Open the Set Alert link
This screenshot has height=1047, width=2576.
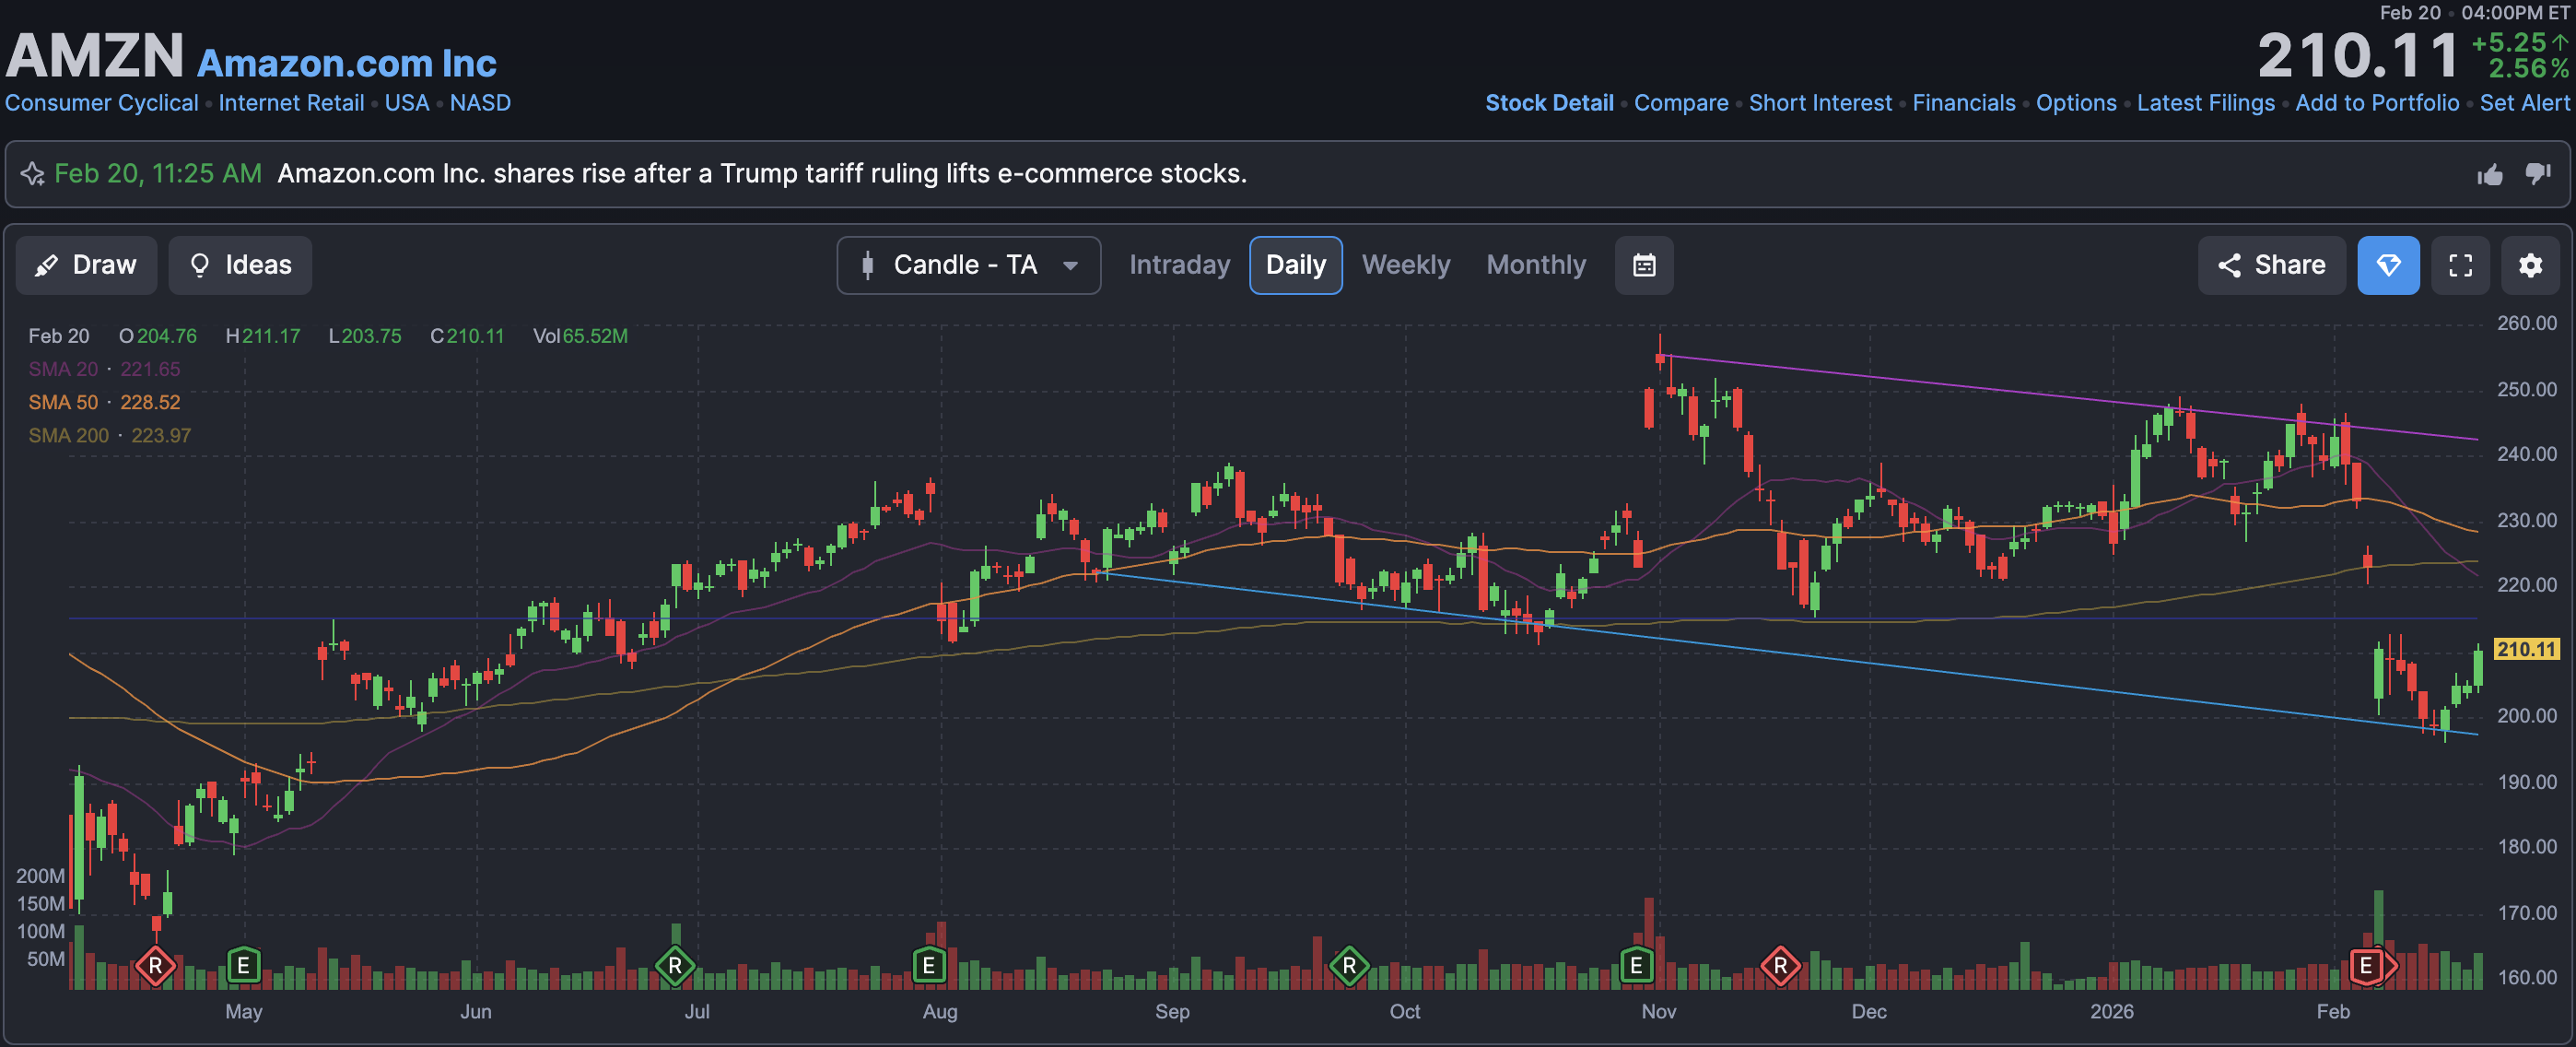click(2523, 103)
